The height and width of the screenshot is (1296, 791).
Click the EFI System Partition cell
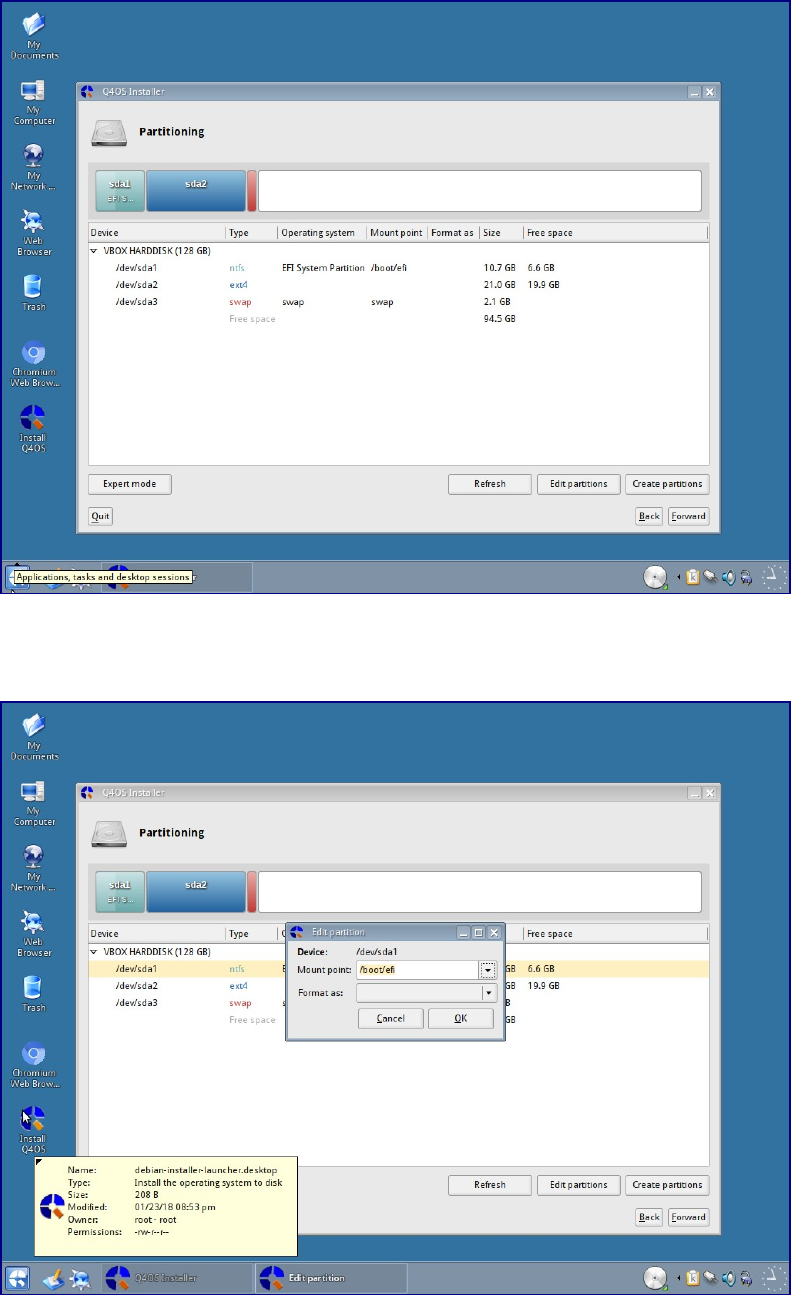coord(323,268)
